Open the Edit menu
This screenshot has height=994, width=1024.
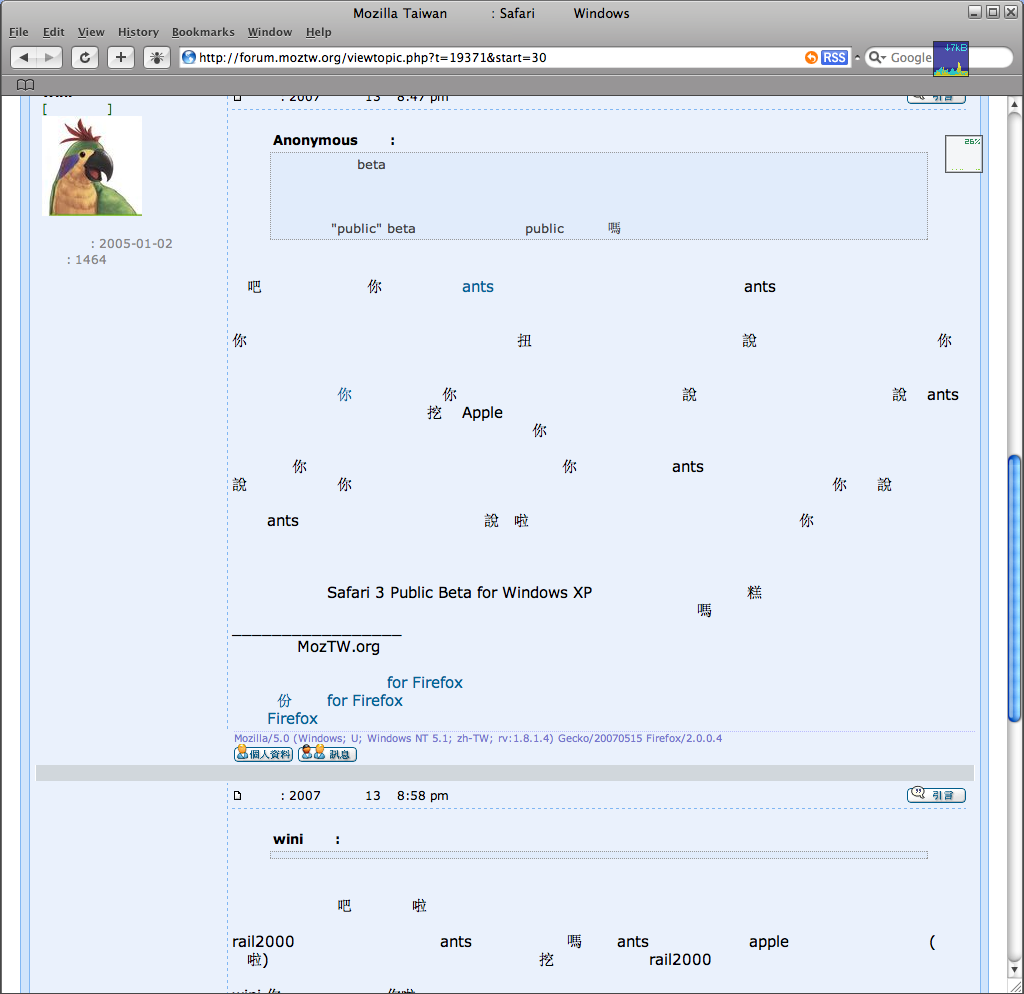click(54, 32)
